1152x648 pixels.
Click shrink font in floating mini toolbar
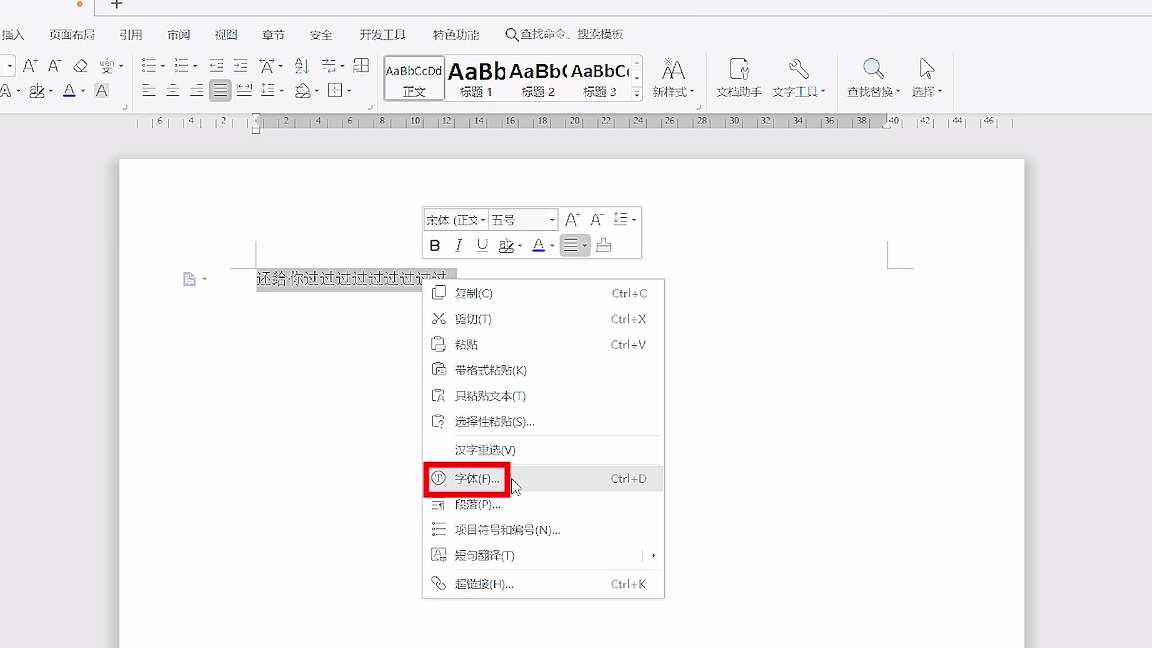click(x=597, y=219)
